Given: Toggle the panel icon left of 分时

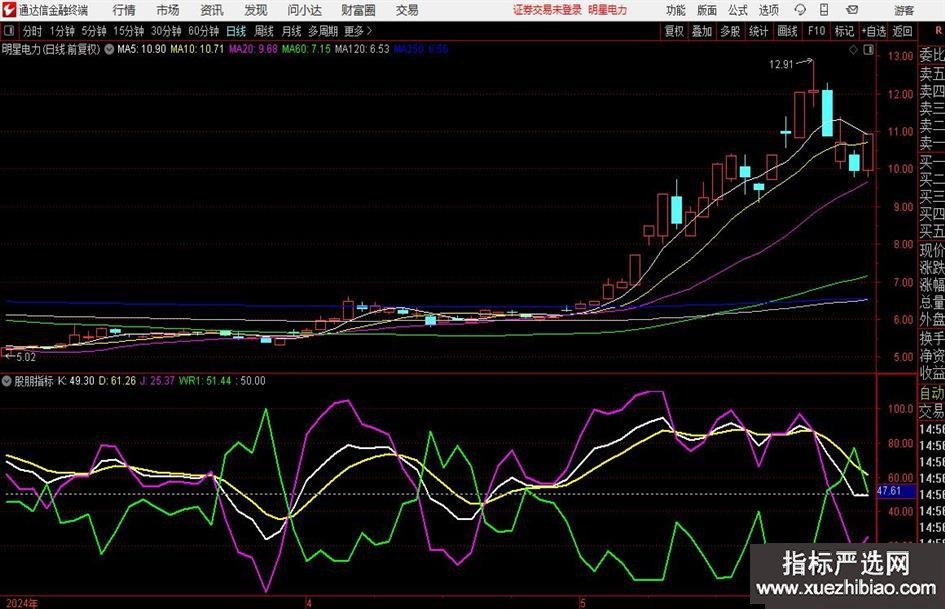Looking at the screenshot, I should coord(8,31).
